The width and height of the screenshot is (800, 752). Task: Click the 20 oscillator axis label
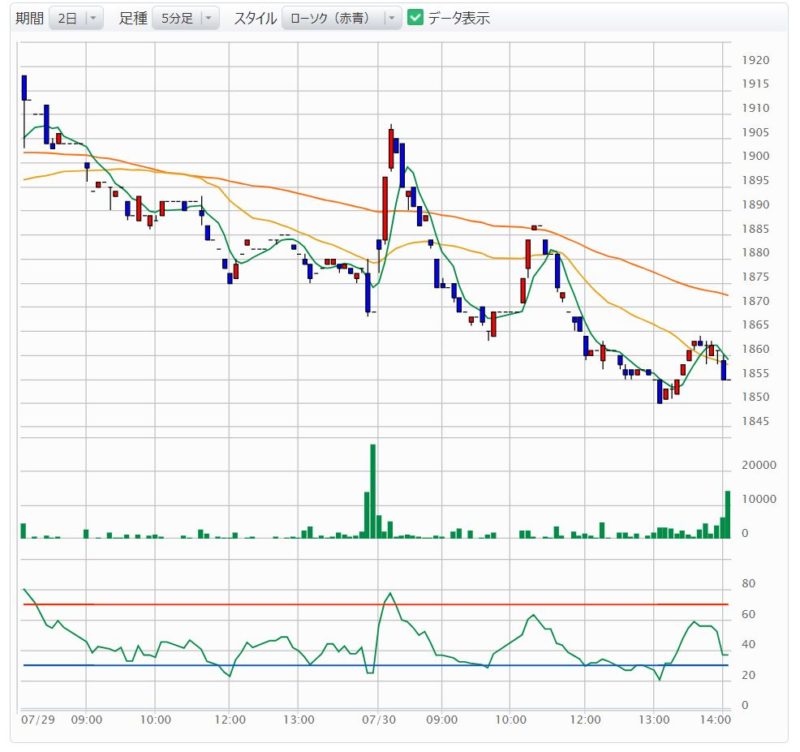coord(748,674)
